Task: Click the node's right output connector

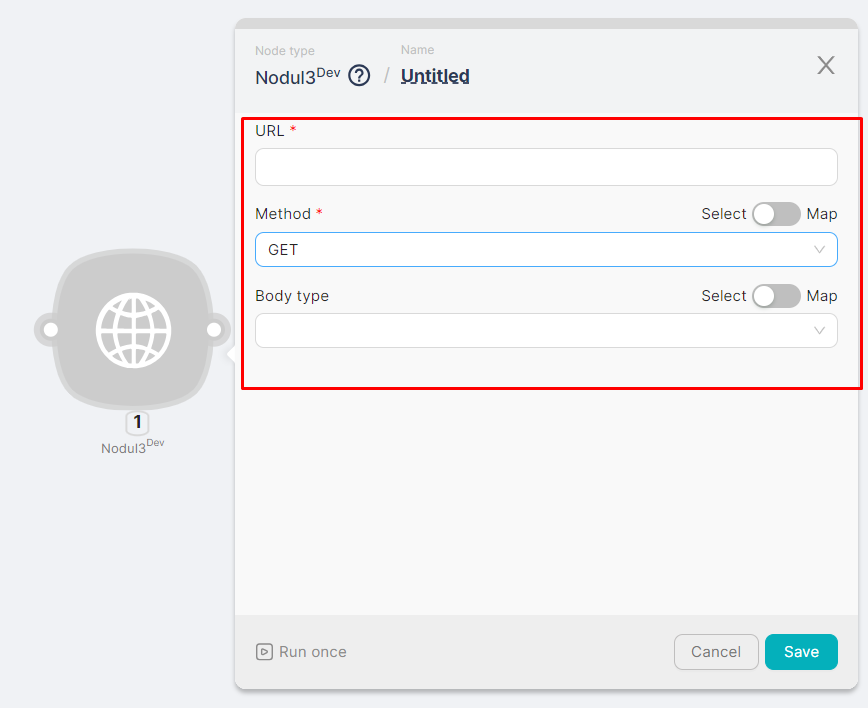Action: (214, 330)
